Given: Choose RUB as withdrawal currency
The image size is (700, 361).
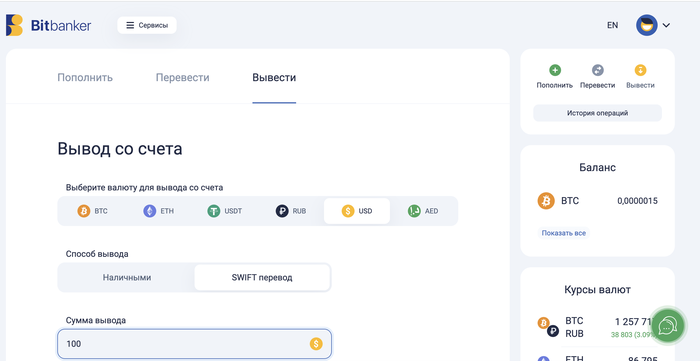Looking at the screenshot, I should (291, 211).
